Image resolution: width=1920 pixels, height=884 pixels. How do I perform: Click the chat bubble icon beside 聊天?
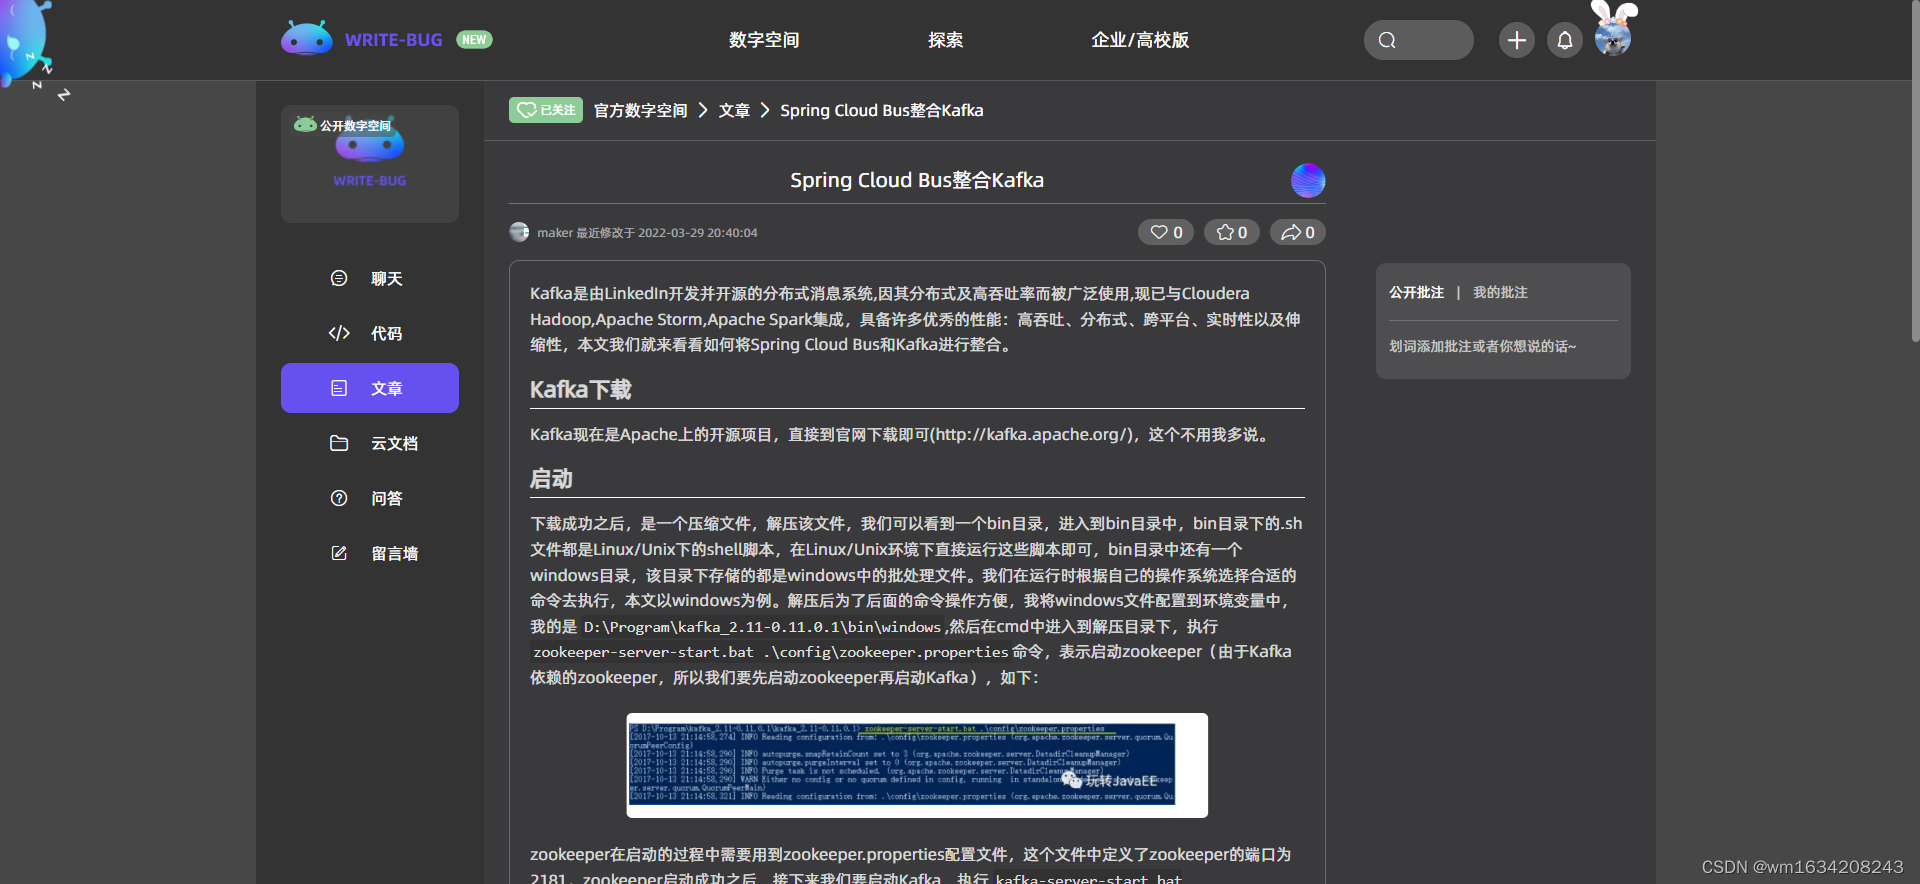pos(339,278)
